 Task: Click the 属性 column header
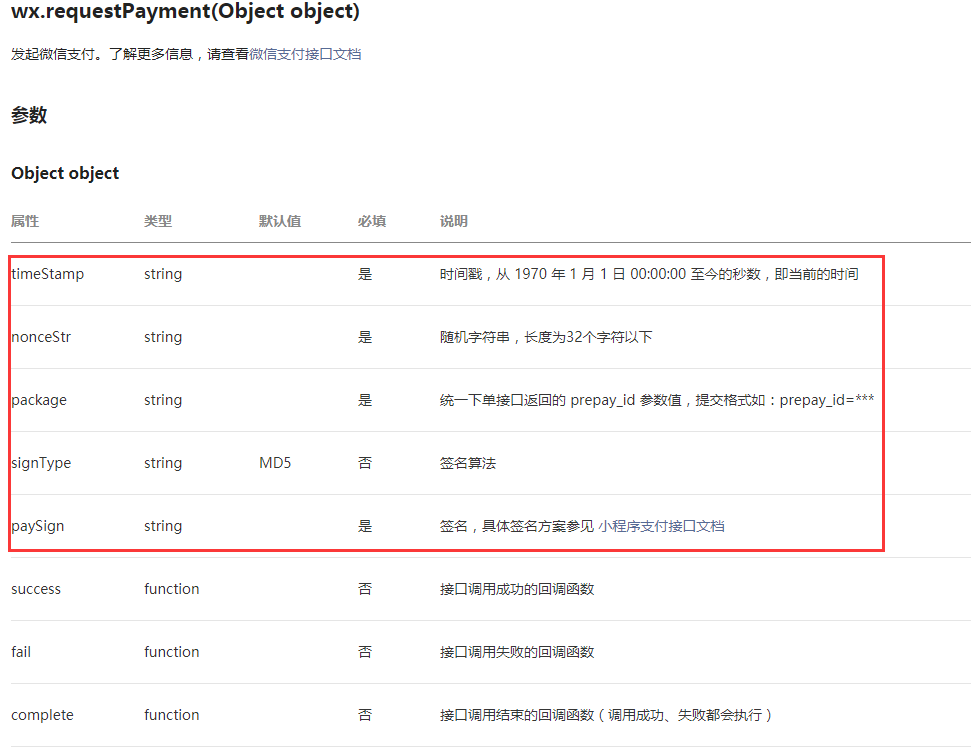pos(25,221)
